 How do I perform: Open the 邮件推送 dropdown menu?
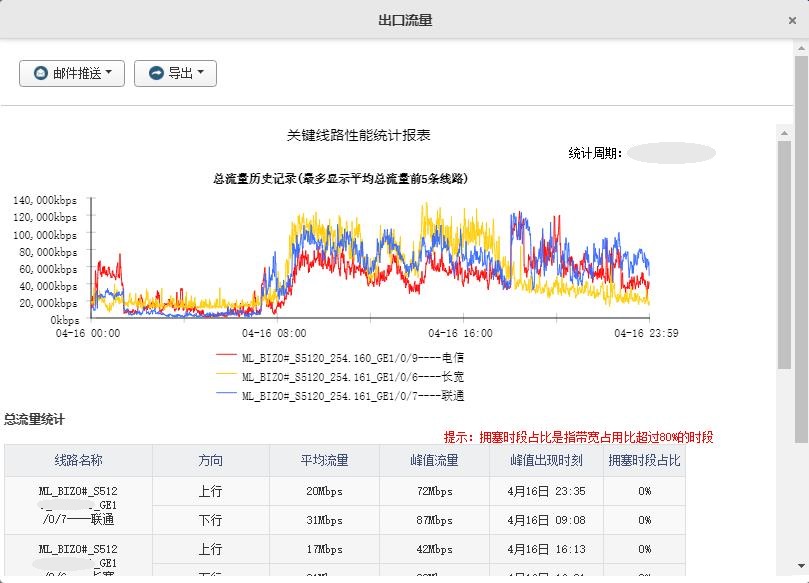[110, 72]
